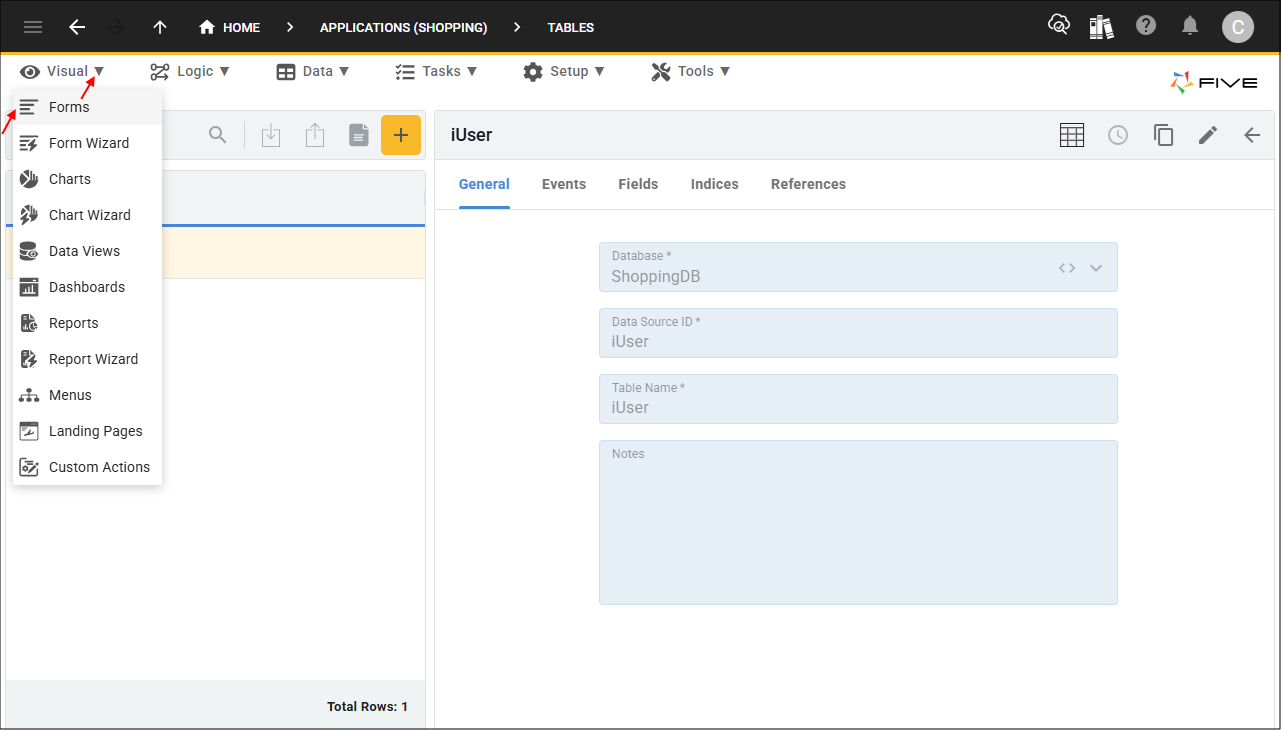Go to HOME breadcrumb link
1281x730 pixels.
(x=230, y=27)
